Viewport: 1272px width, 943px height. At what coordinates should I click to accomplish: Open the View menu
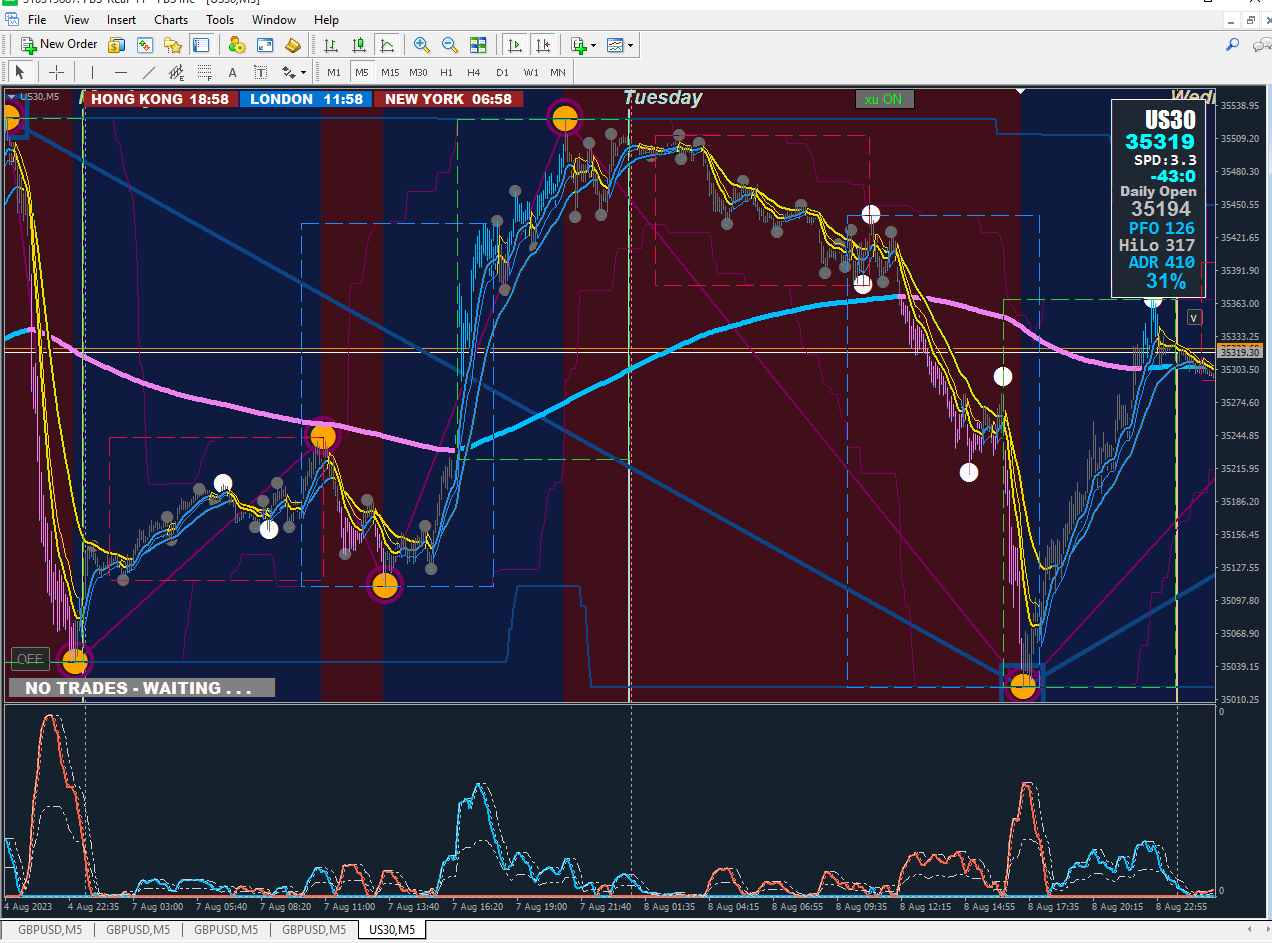(76, 19)
